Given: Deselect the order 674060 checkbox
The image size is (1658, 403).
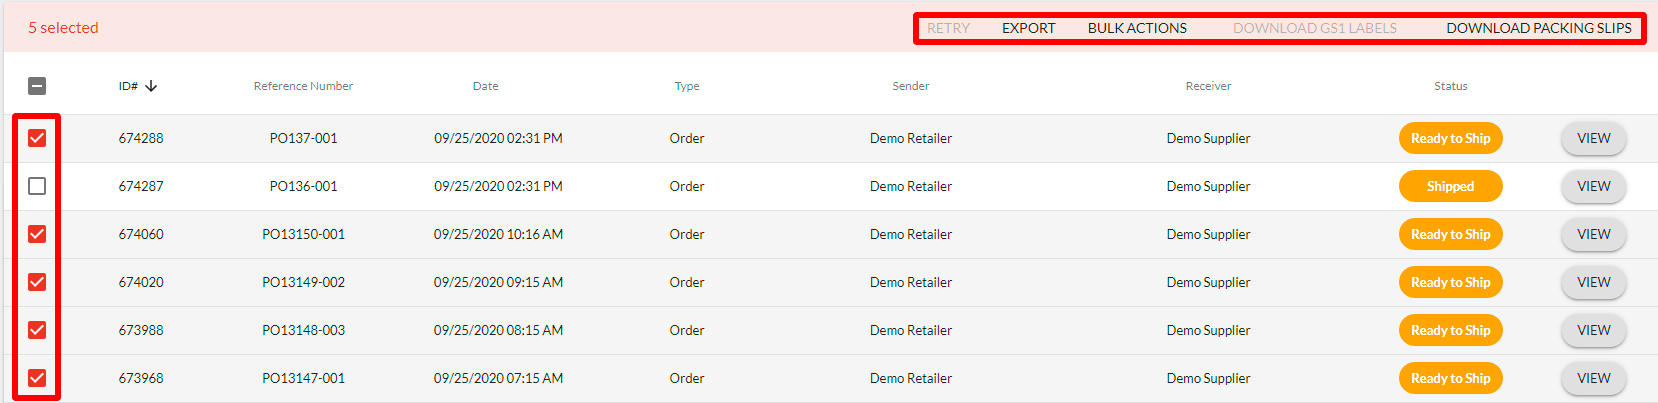Looking at the screenshot, I should 37,234.
